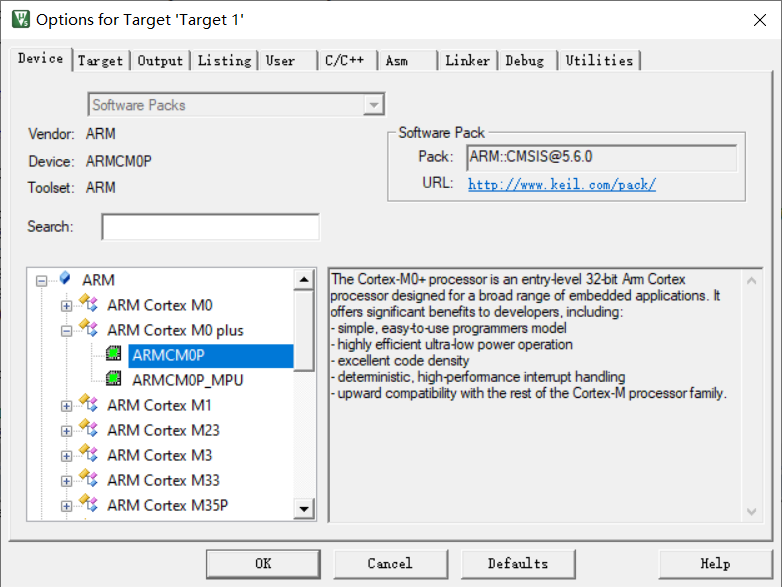This screenshot has width=782, height=587.
Task: Collapse the ARM root tree node
Action: 41,281
